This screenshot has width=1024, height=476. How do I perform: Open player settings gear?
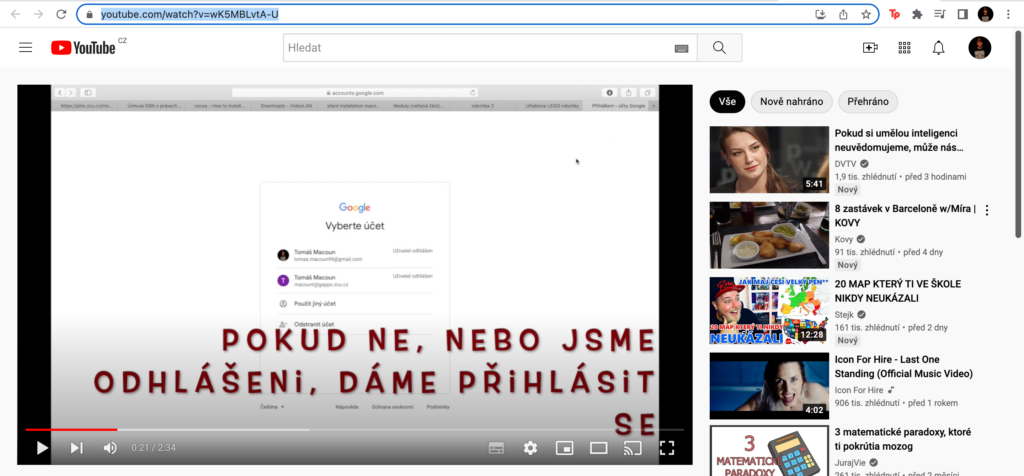coord(530,448)
